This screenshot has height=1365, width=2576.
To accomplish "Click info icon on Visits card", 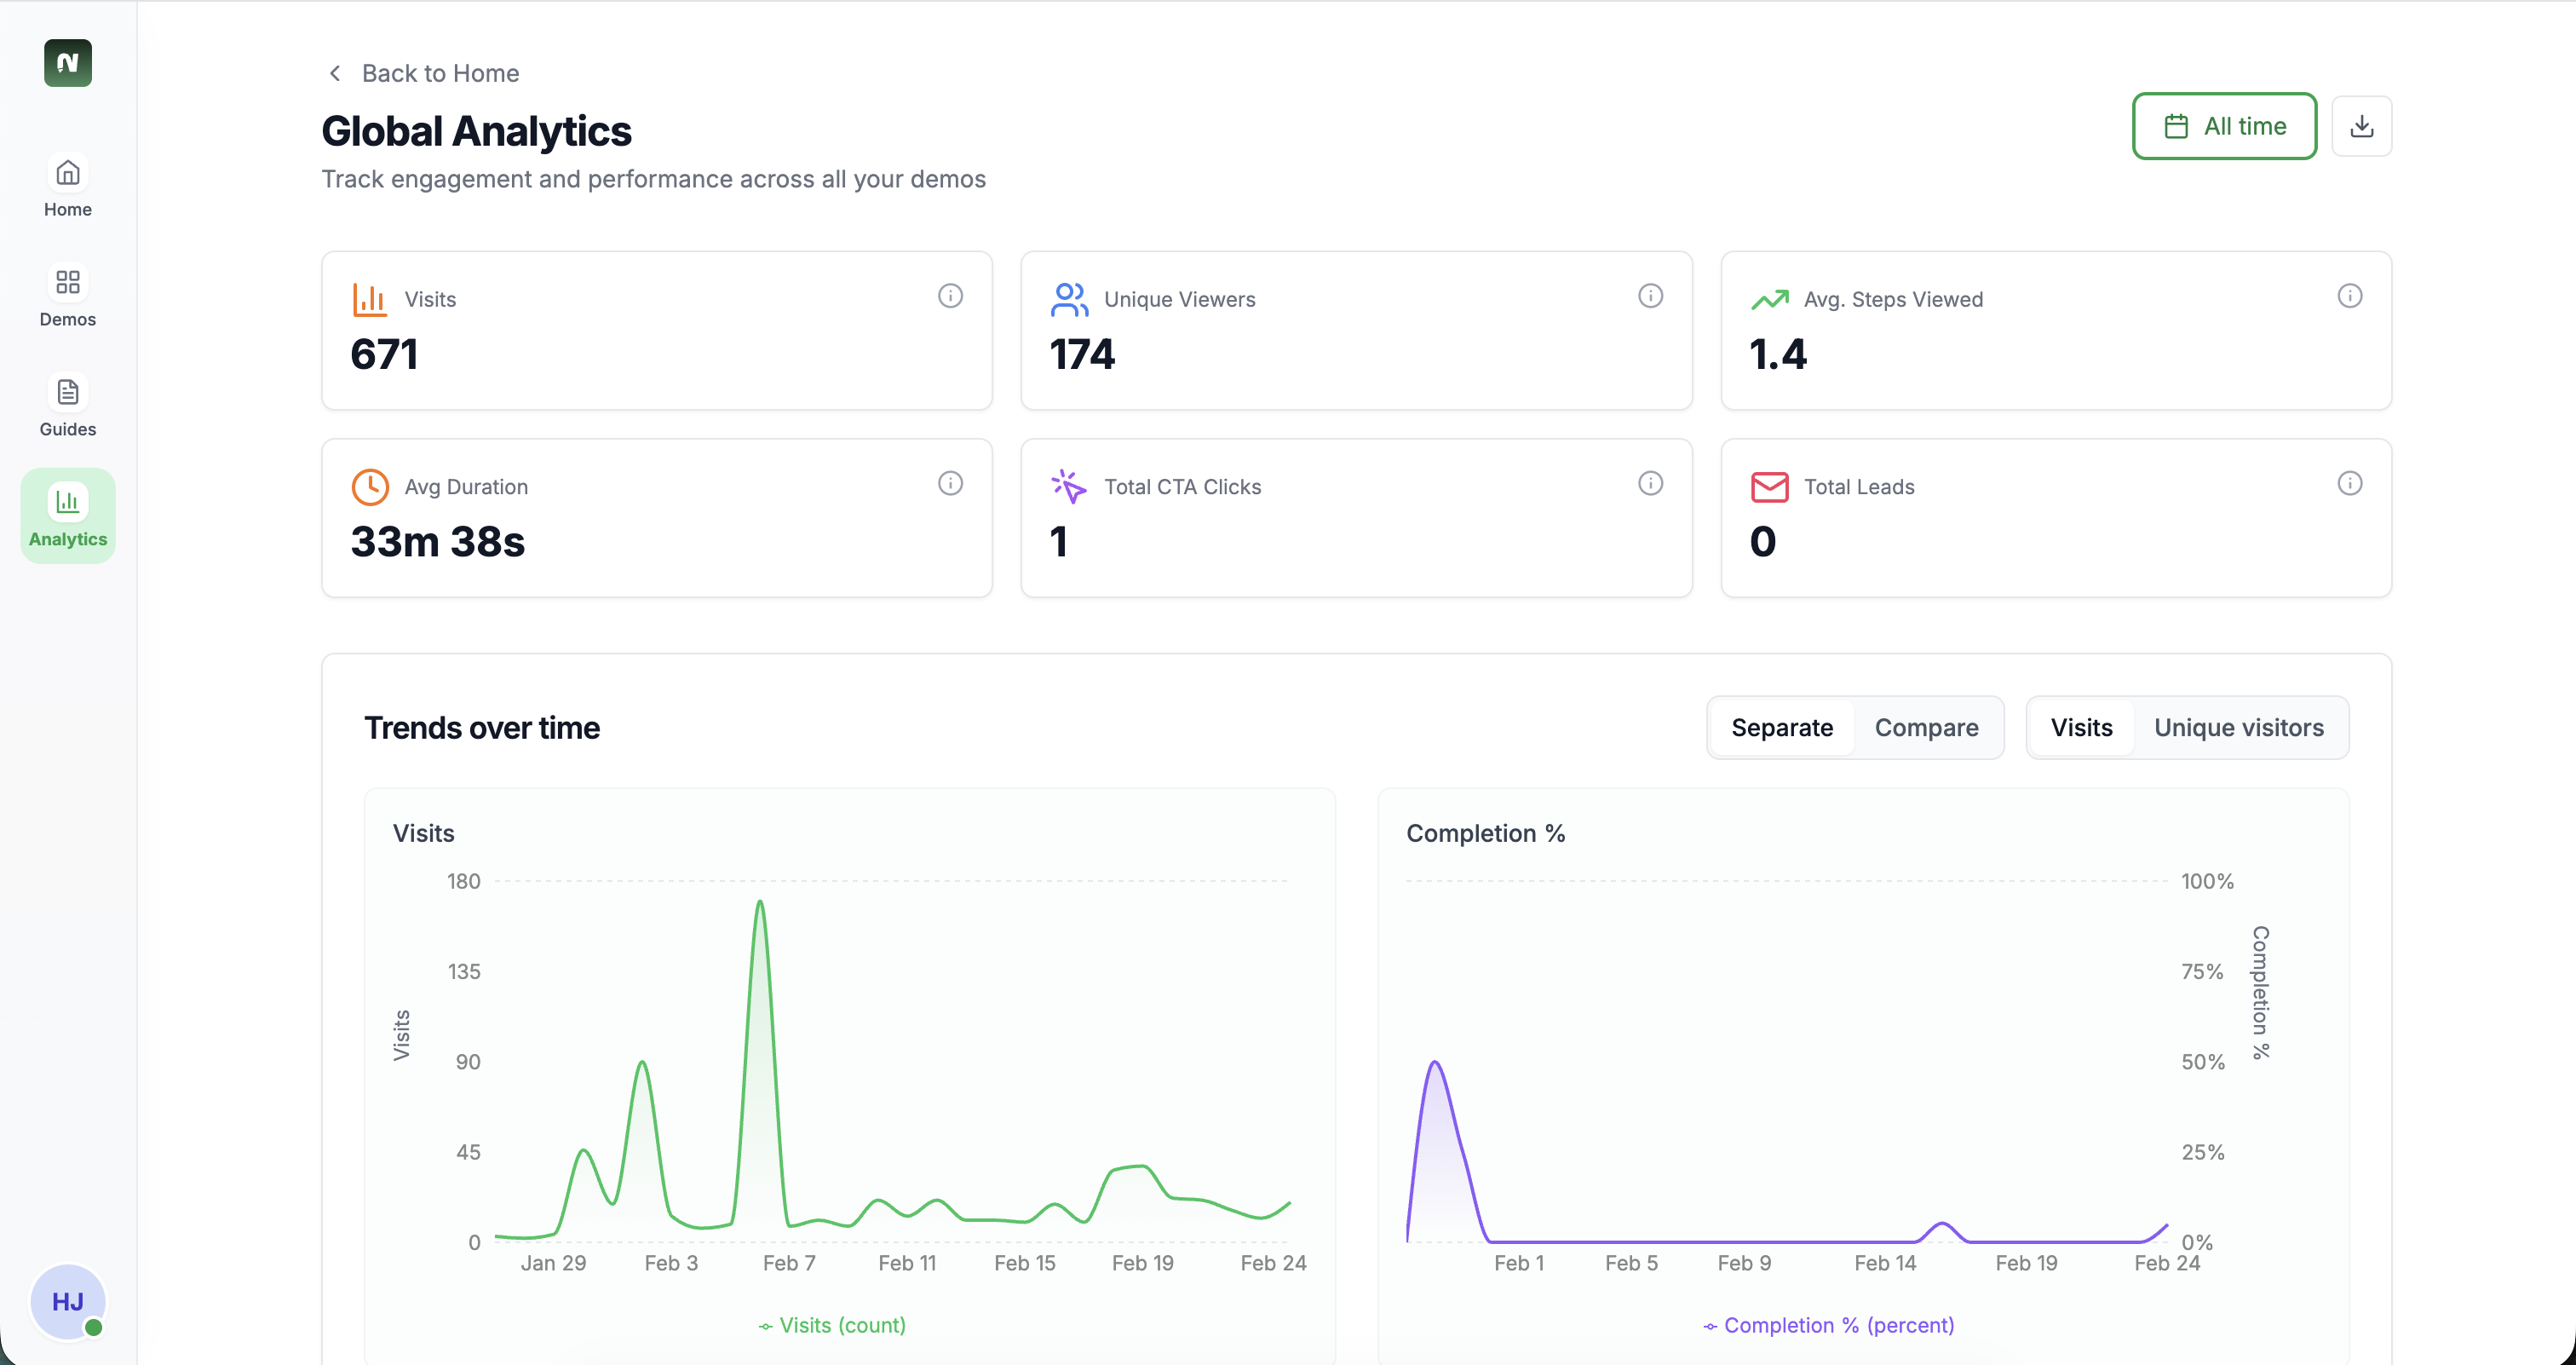I will point(950,296).
